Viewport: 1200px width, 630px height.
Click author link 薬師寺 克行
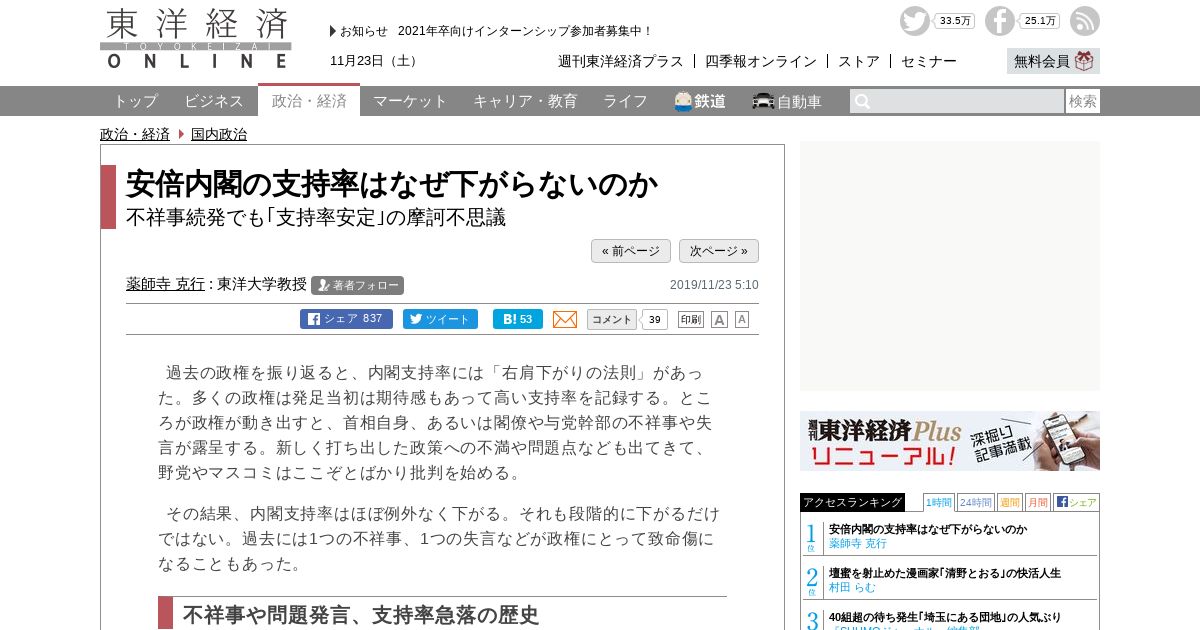tap(165, 284)
